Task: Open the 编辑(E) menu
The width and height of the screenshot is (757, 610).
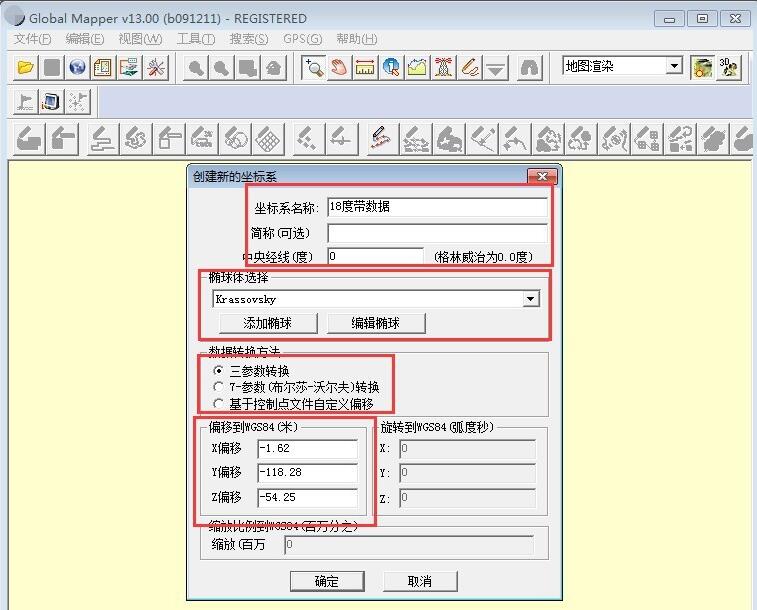Action: tap(84, 39)
